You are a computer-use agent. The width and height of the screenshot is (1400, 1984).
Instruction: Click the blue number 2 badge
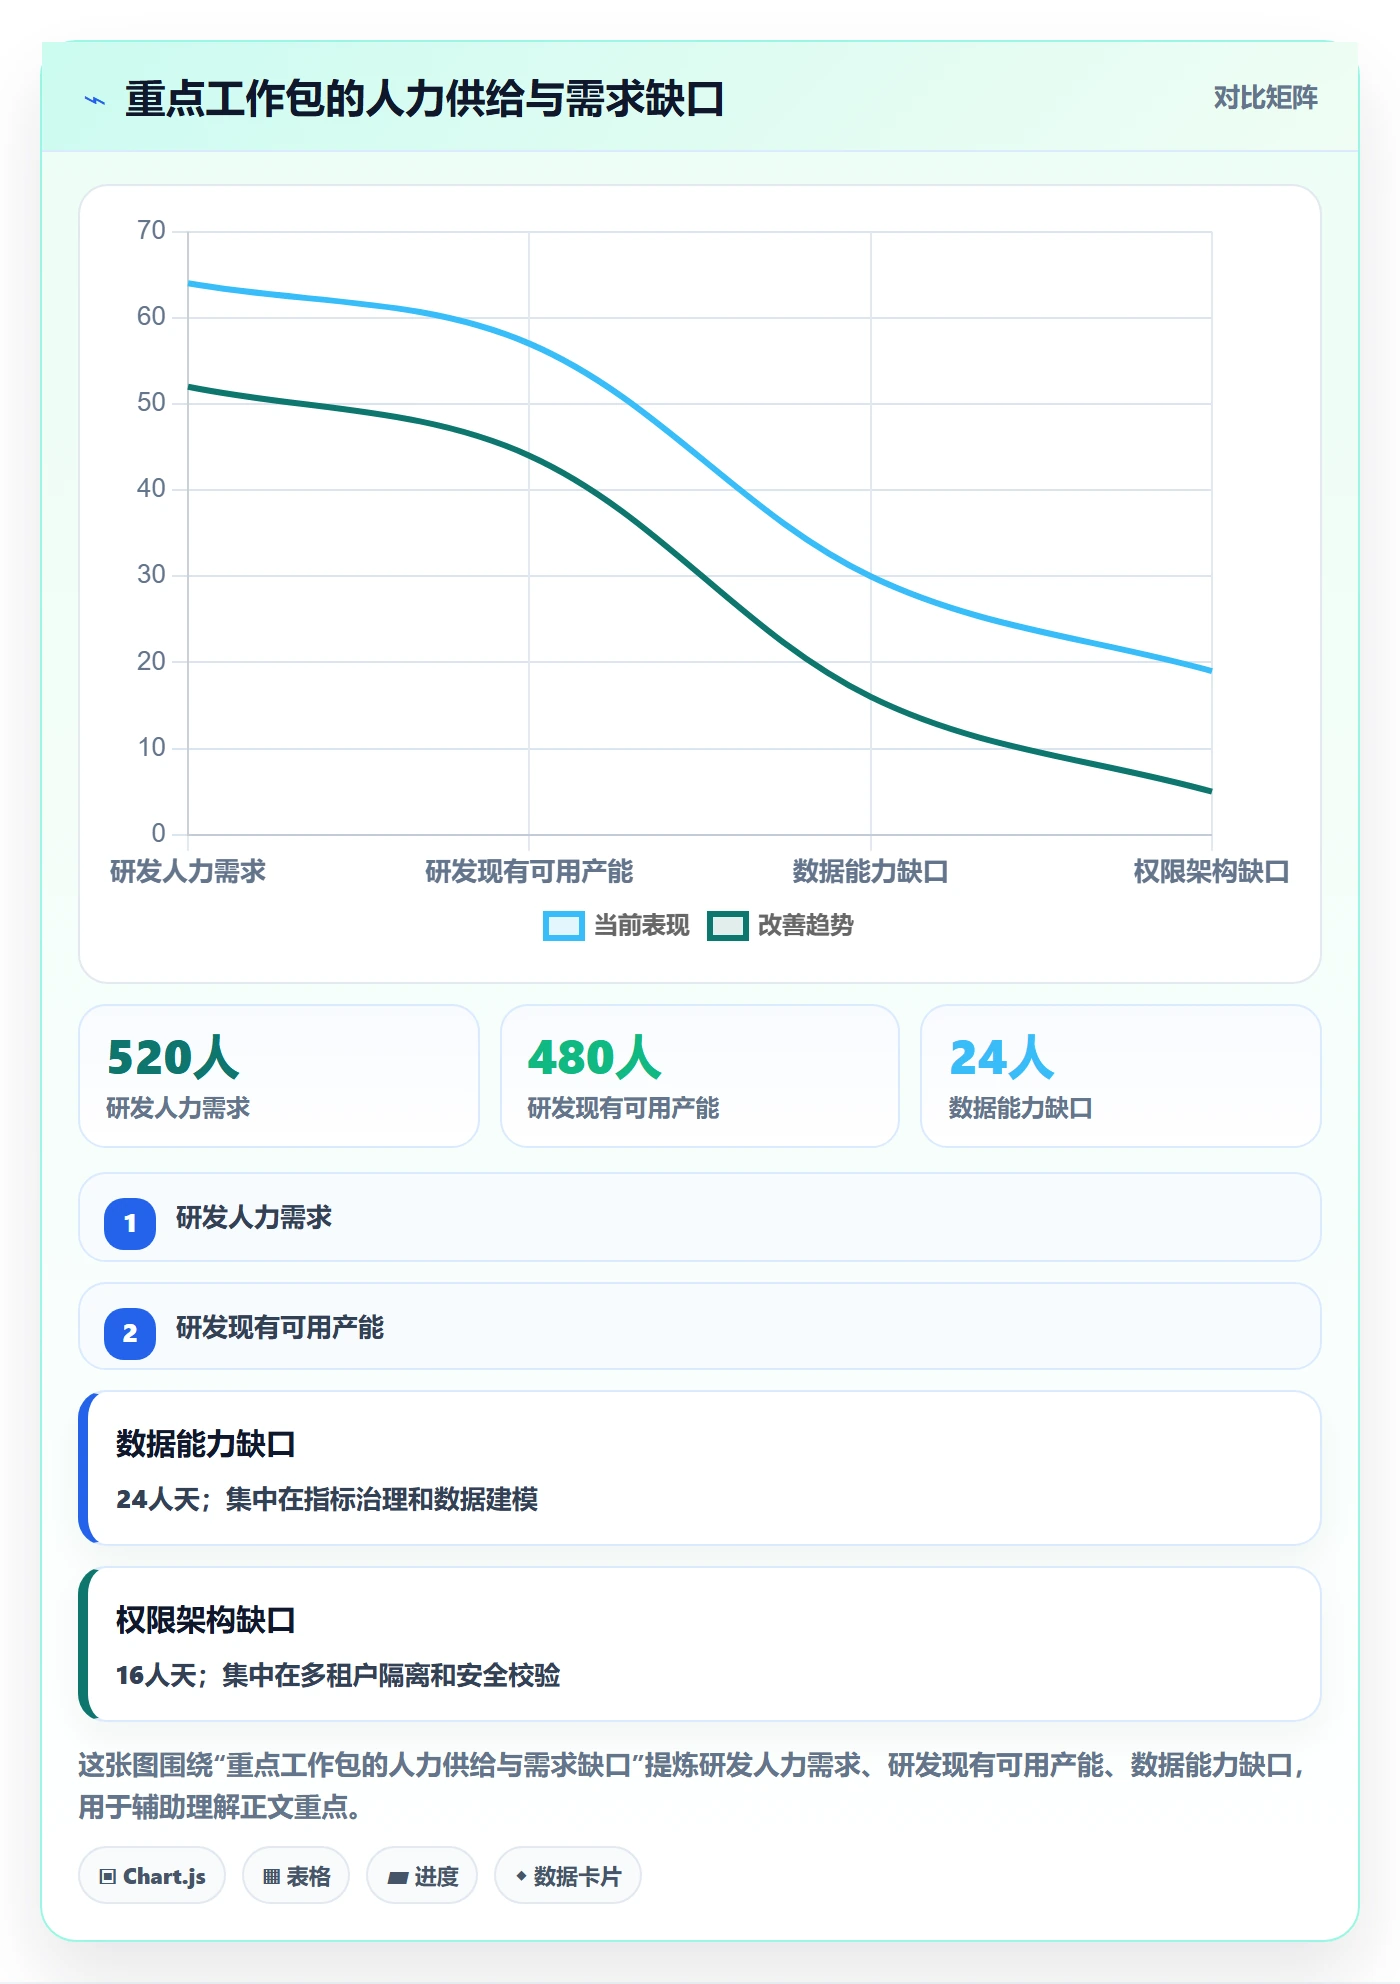(x=130, y=1333)
